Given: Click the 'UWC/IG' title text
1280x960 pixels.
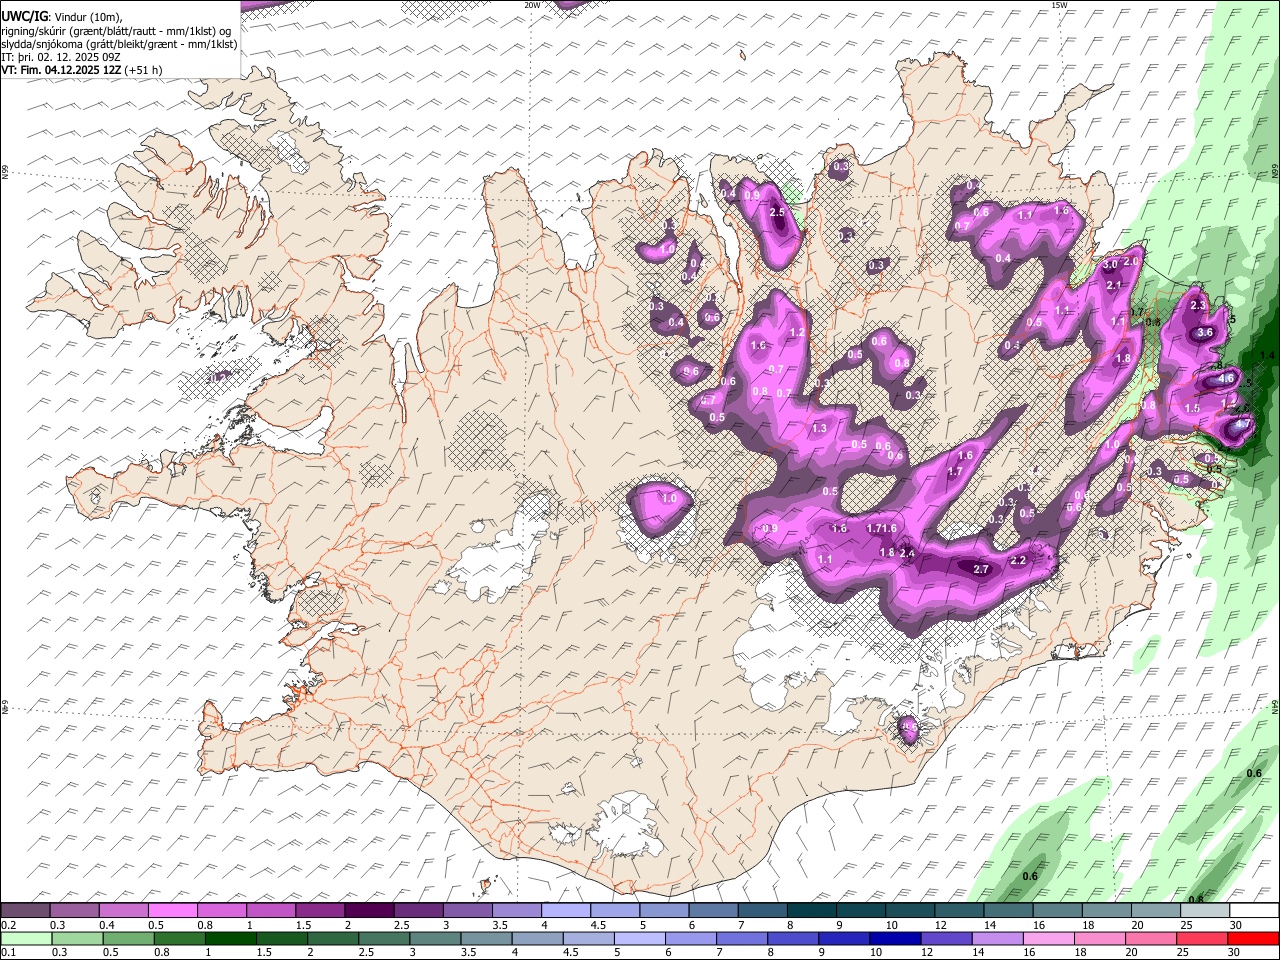Looking at the screenshot, I should point(23,17).
